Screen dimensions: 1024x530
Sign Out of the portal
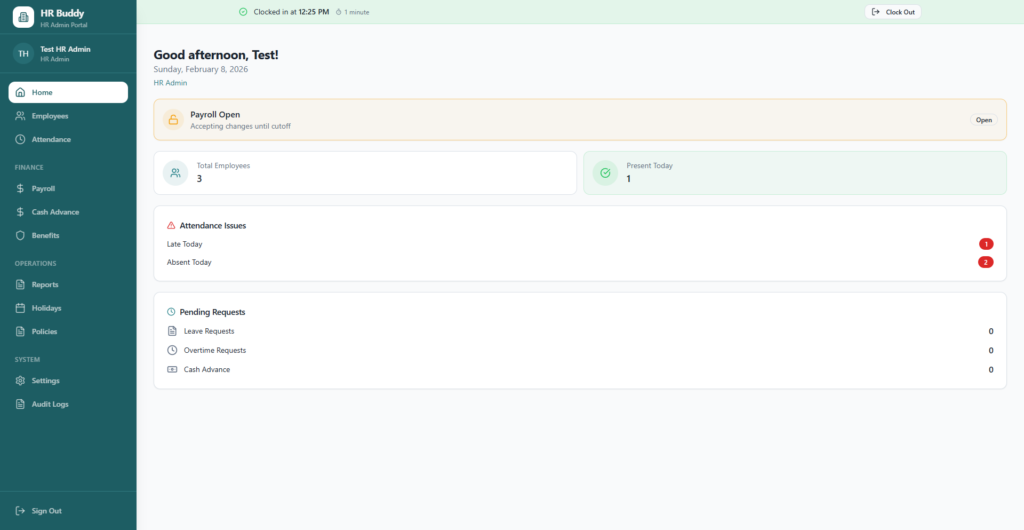(x=46, y=511)
